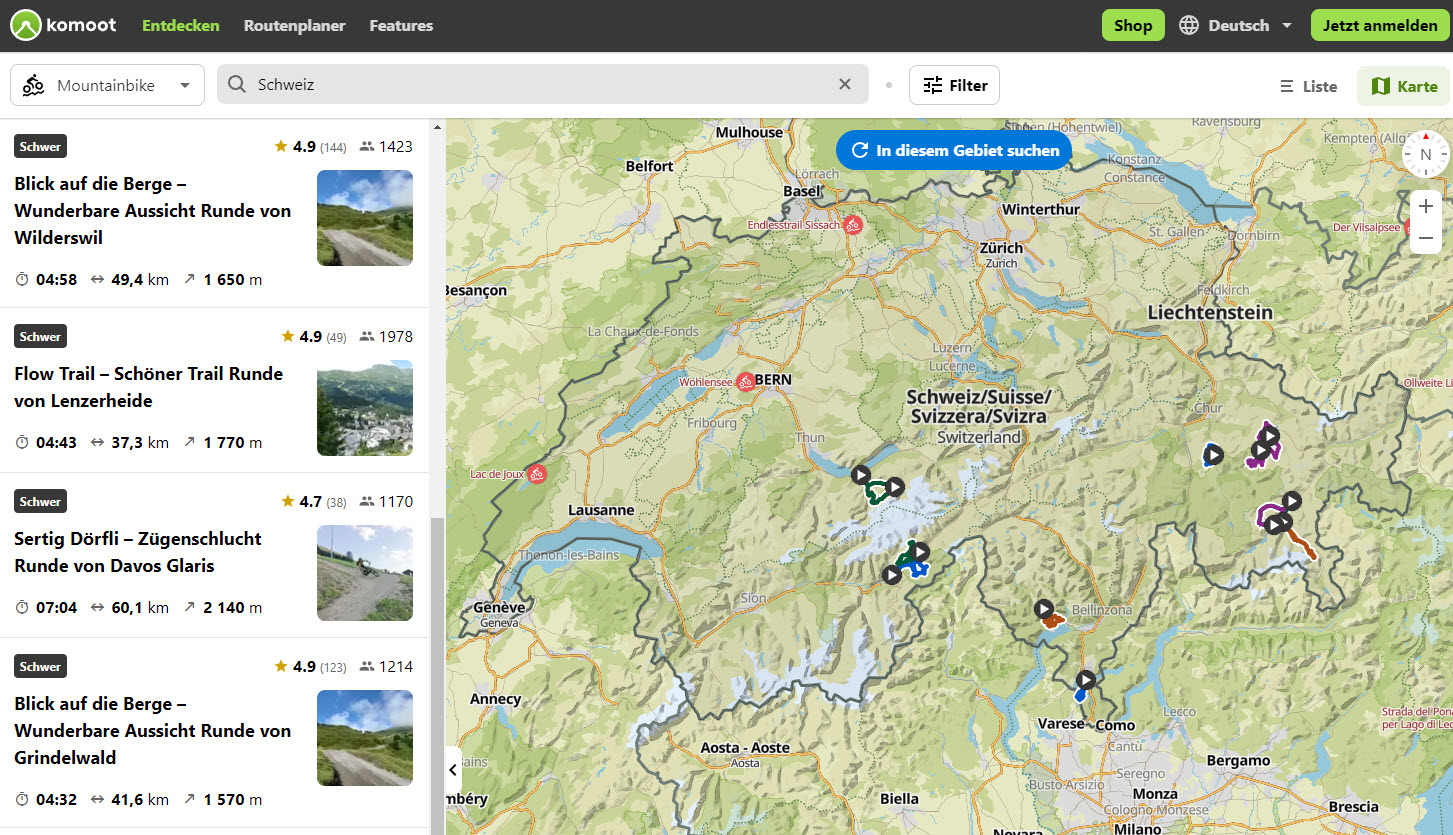The height and width of the screenshot is (835, 1453).
Task: Click tour marker near Bellinzona
Action: [x=1044, y=608]
